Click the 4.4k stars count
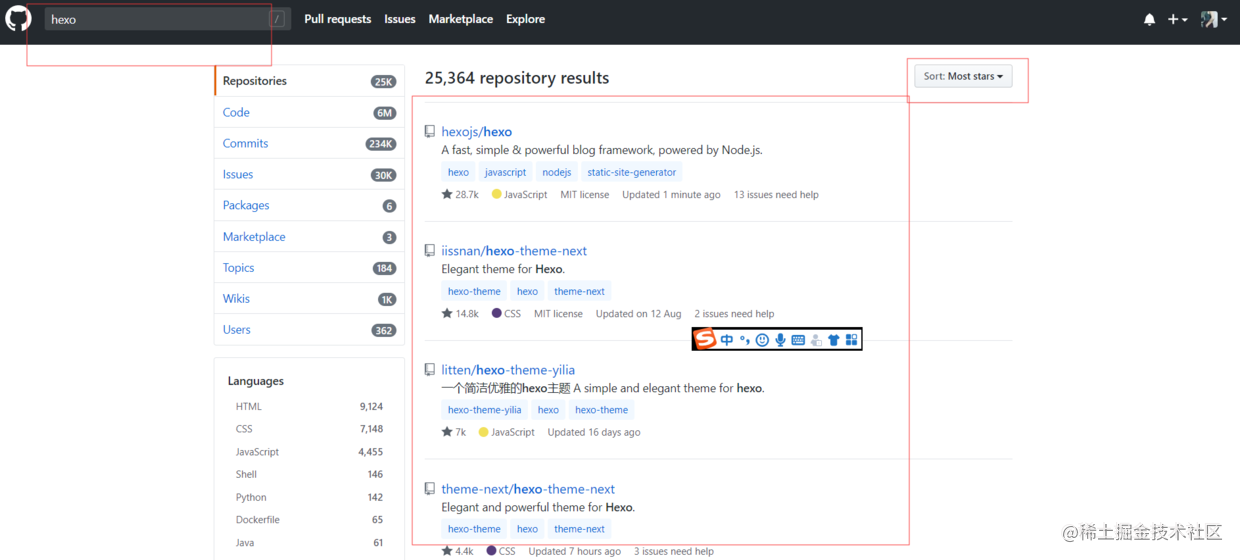 [x=457, y=551]
